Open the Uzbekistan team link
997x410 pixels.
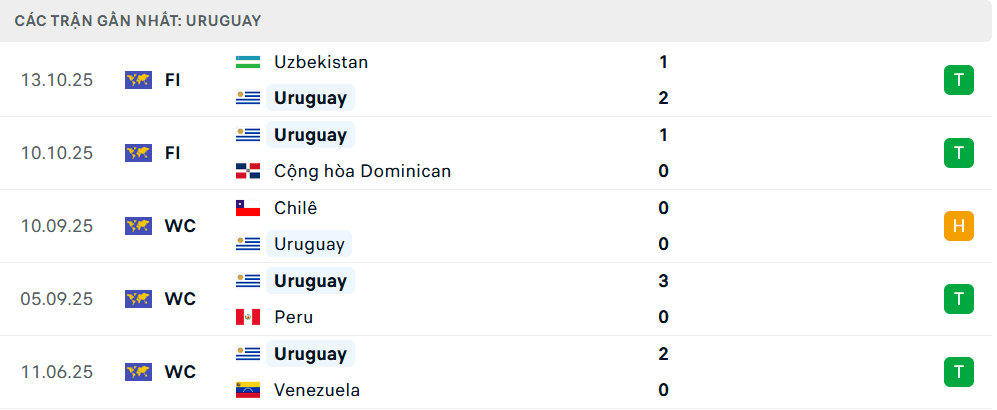321,62
